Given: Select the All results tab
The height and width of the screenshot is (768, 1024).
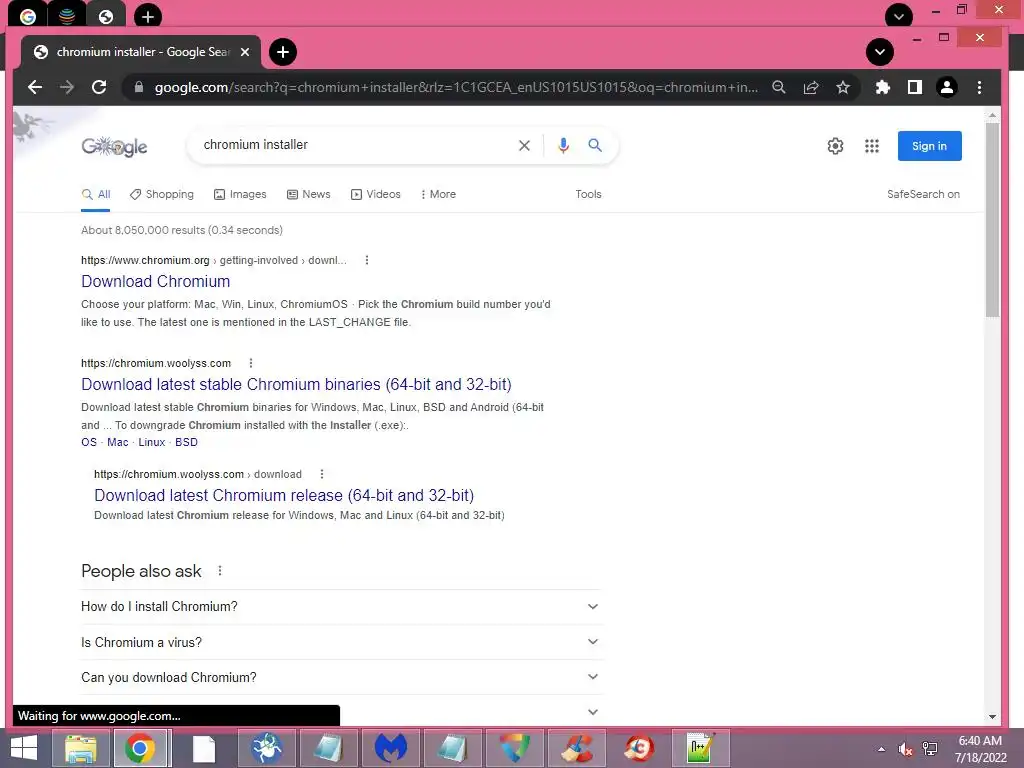Looking at the screenshot, I should click(96, 194).
